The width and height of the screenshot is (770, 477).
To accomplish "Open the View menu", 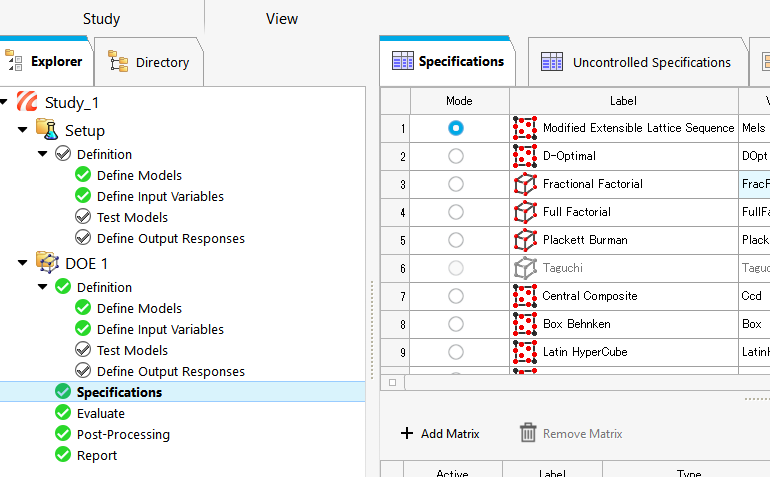I will click(281, 19).
